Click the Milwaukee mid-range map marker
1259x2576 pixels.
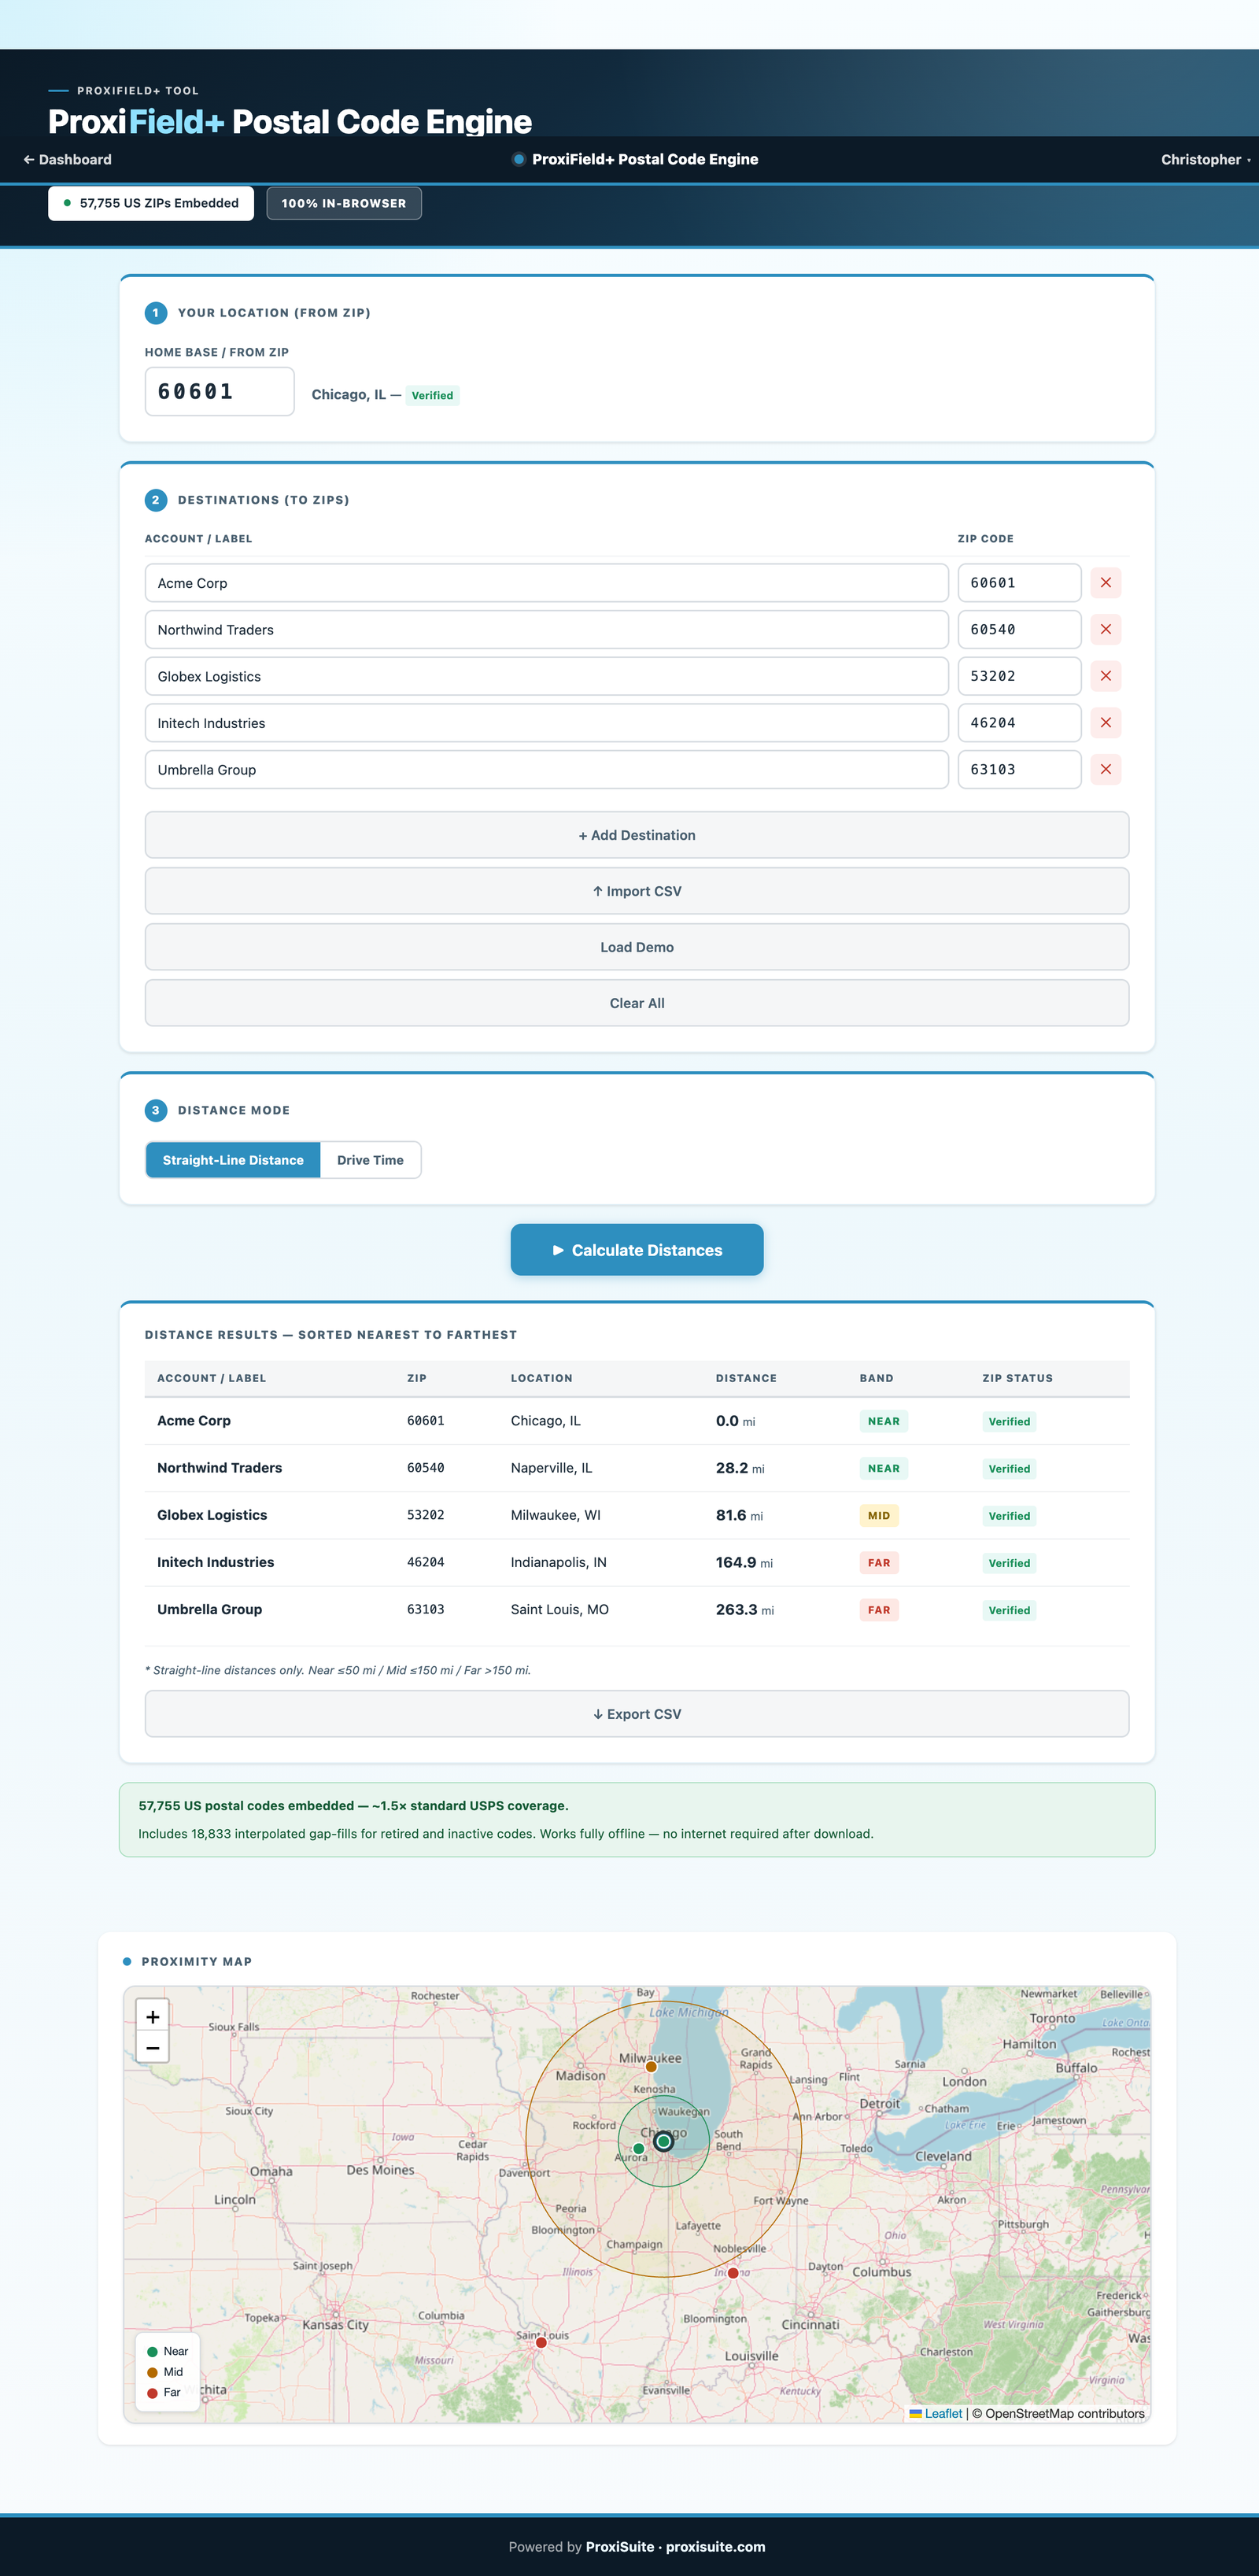[x=651, y=2066]
